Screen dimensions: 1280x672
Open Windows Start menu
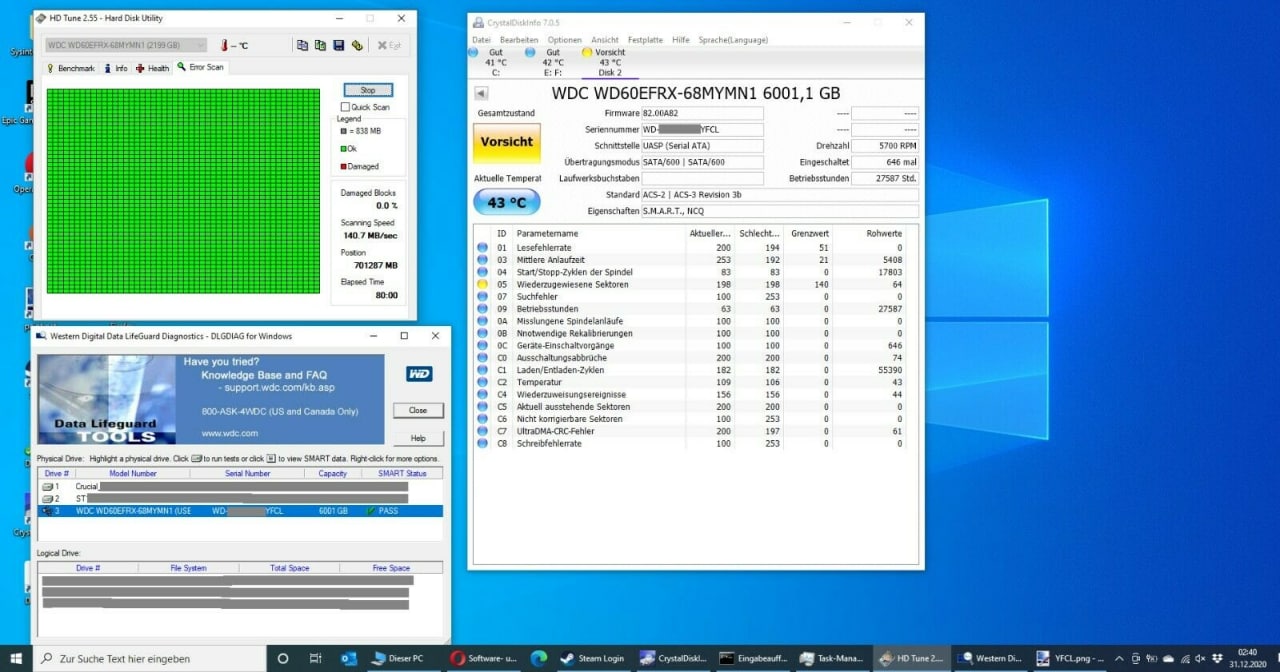tap(17, 658)
